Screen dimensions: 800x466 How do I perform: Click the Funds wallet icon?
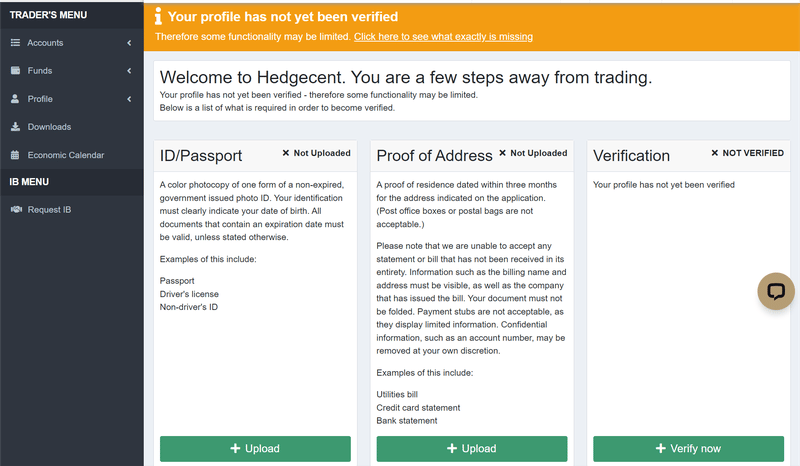coord(15,70)
